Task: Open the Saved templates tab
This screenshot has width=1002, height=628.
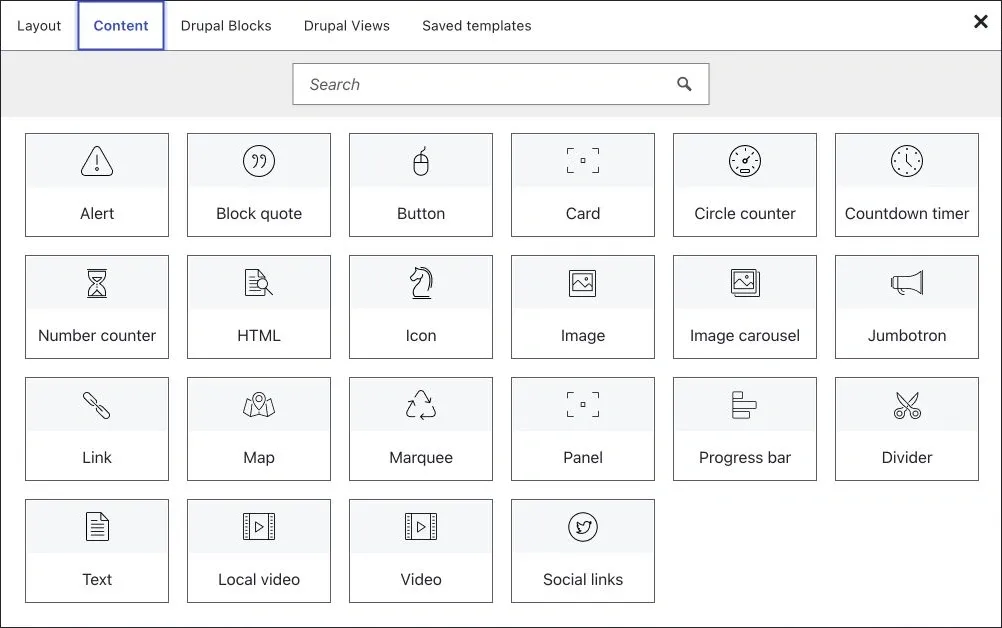Action: click(477, 26)
